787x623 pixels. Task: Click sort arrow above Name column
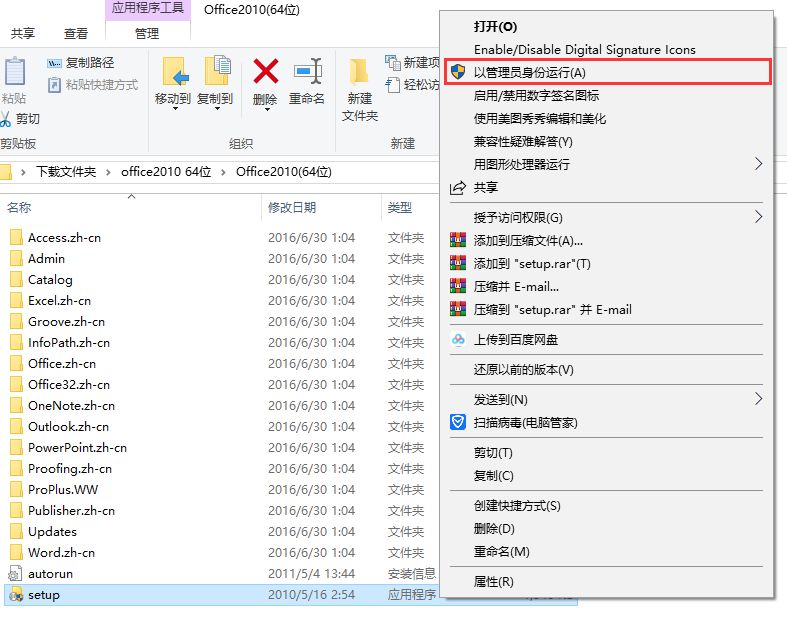(132, 196)
